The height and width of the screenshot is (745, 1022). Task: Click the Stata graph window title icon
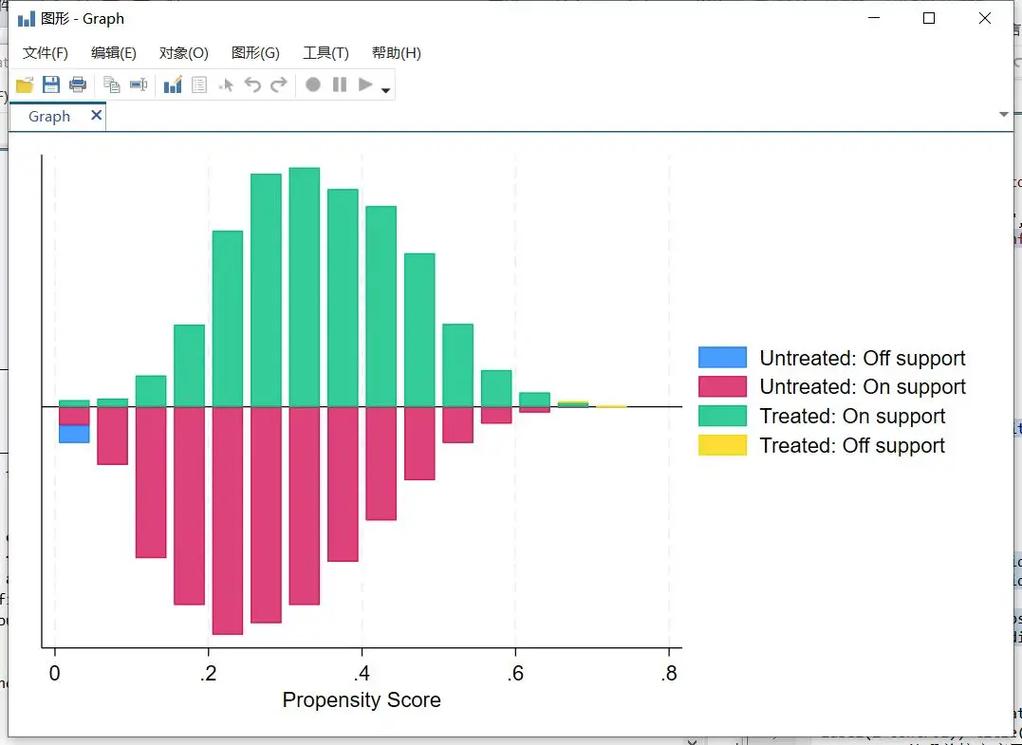(x=26, y=19)
